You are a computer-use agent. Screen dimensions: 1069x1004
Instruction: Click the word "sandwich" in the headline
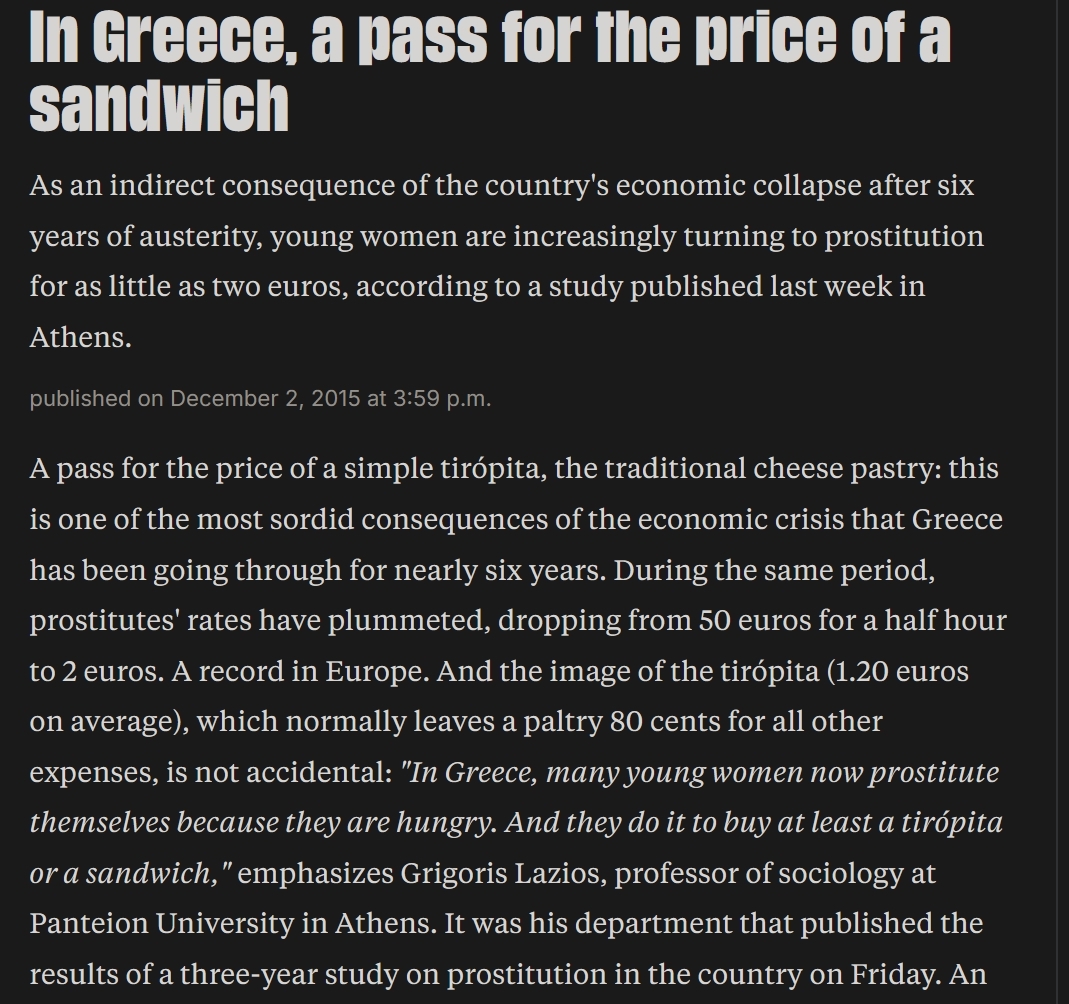pyautogui.click(x=159, y=106)
